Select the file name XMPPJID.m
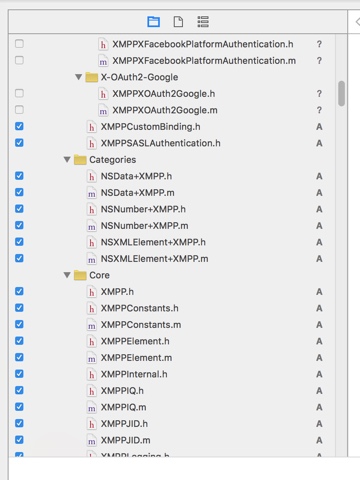The image size is (360, 480). tap(125, 440)
